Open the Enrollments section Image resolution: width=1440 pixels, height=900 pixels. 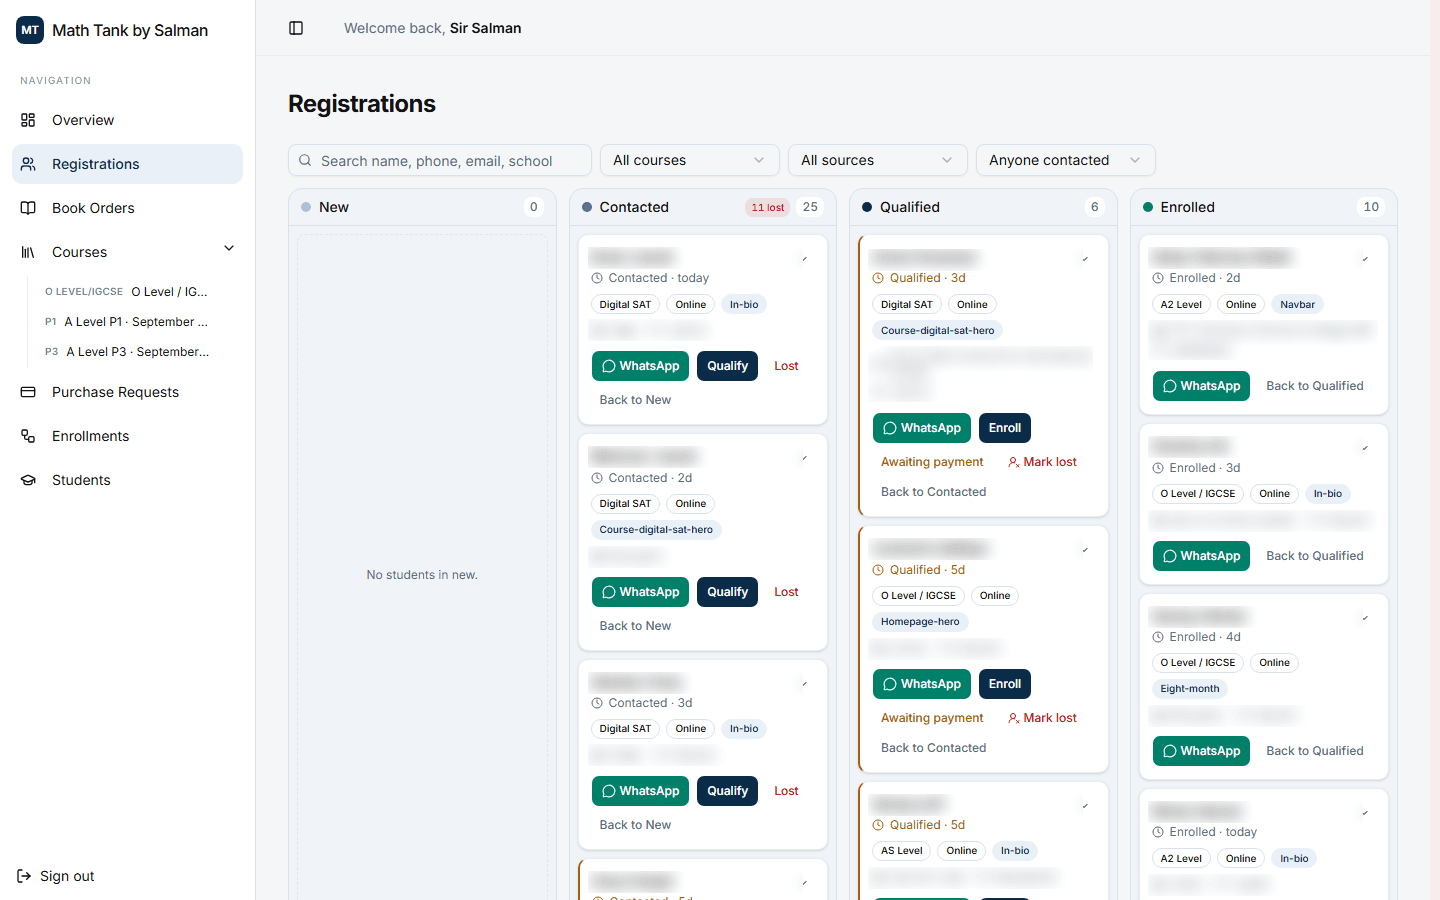[x=127, y=436]
